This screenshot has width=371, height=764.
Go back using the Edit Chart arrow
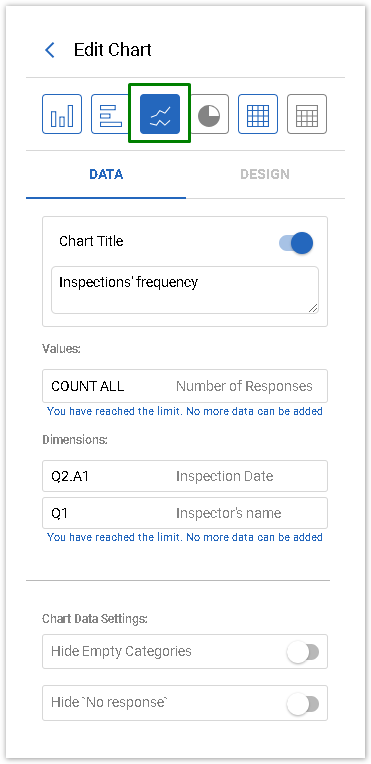50,50
